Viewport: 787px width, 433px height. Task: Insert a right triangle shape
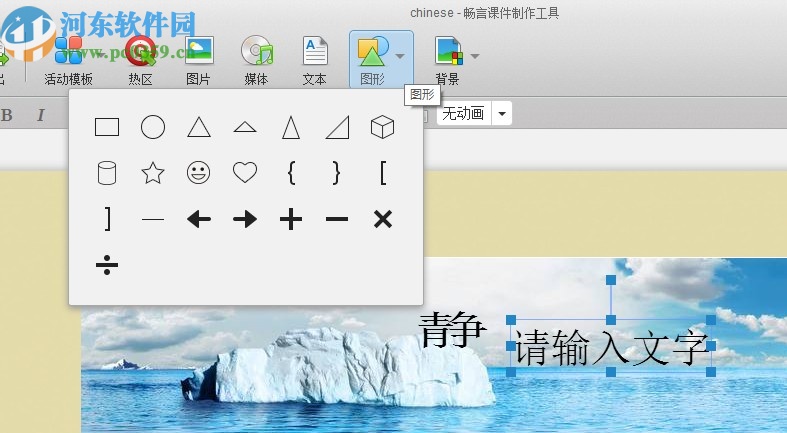(337, 127)
